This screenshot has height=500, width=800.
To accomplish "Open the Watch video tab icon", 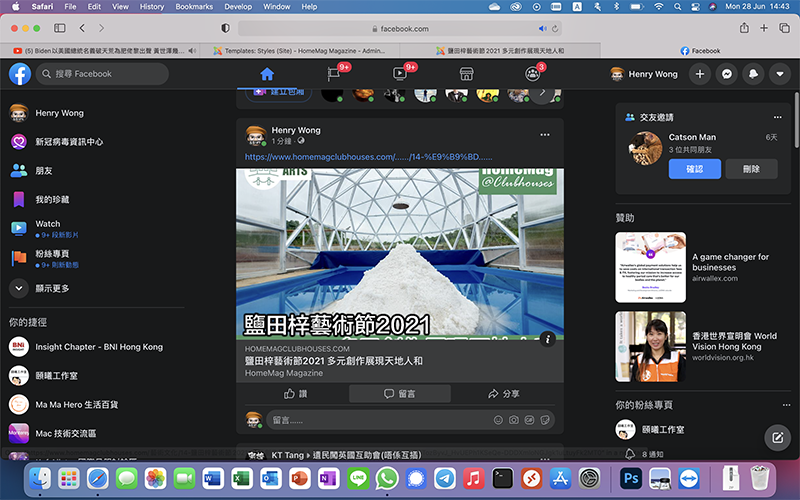I will coord(399,74).
